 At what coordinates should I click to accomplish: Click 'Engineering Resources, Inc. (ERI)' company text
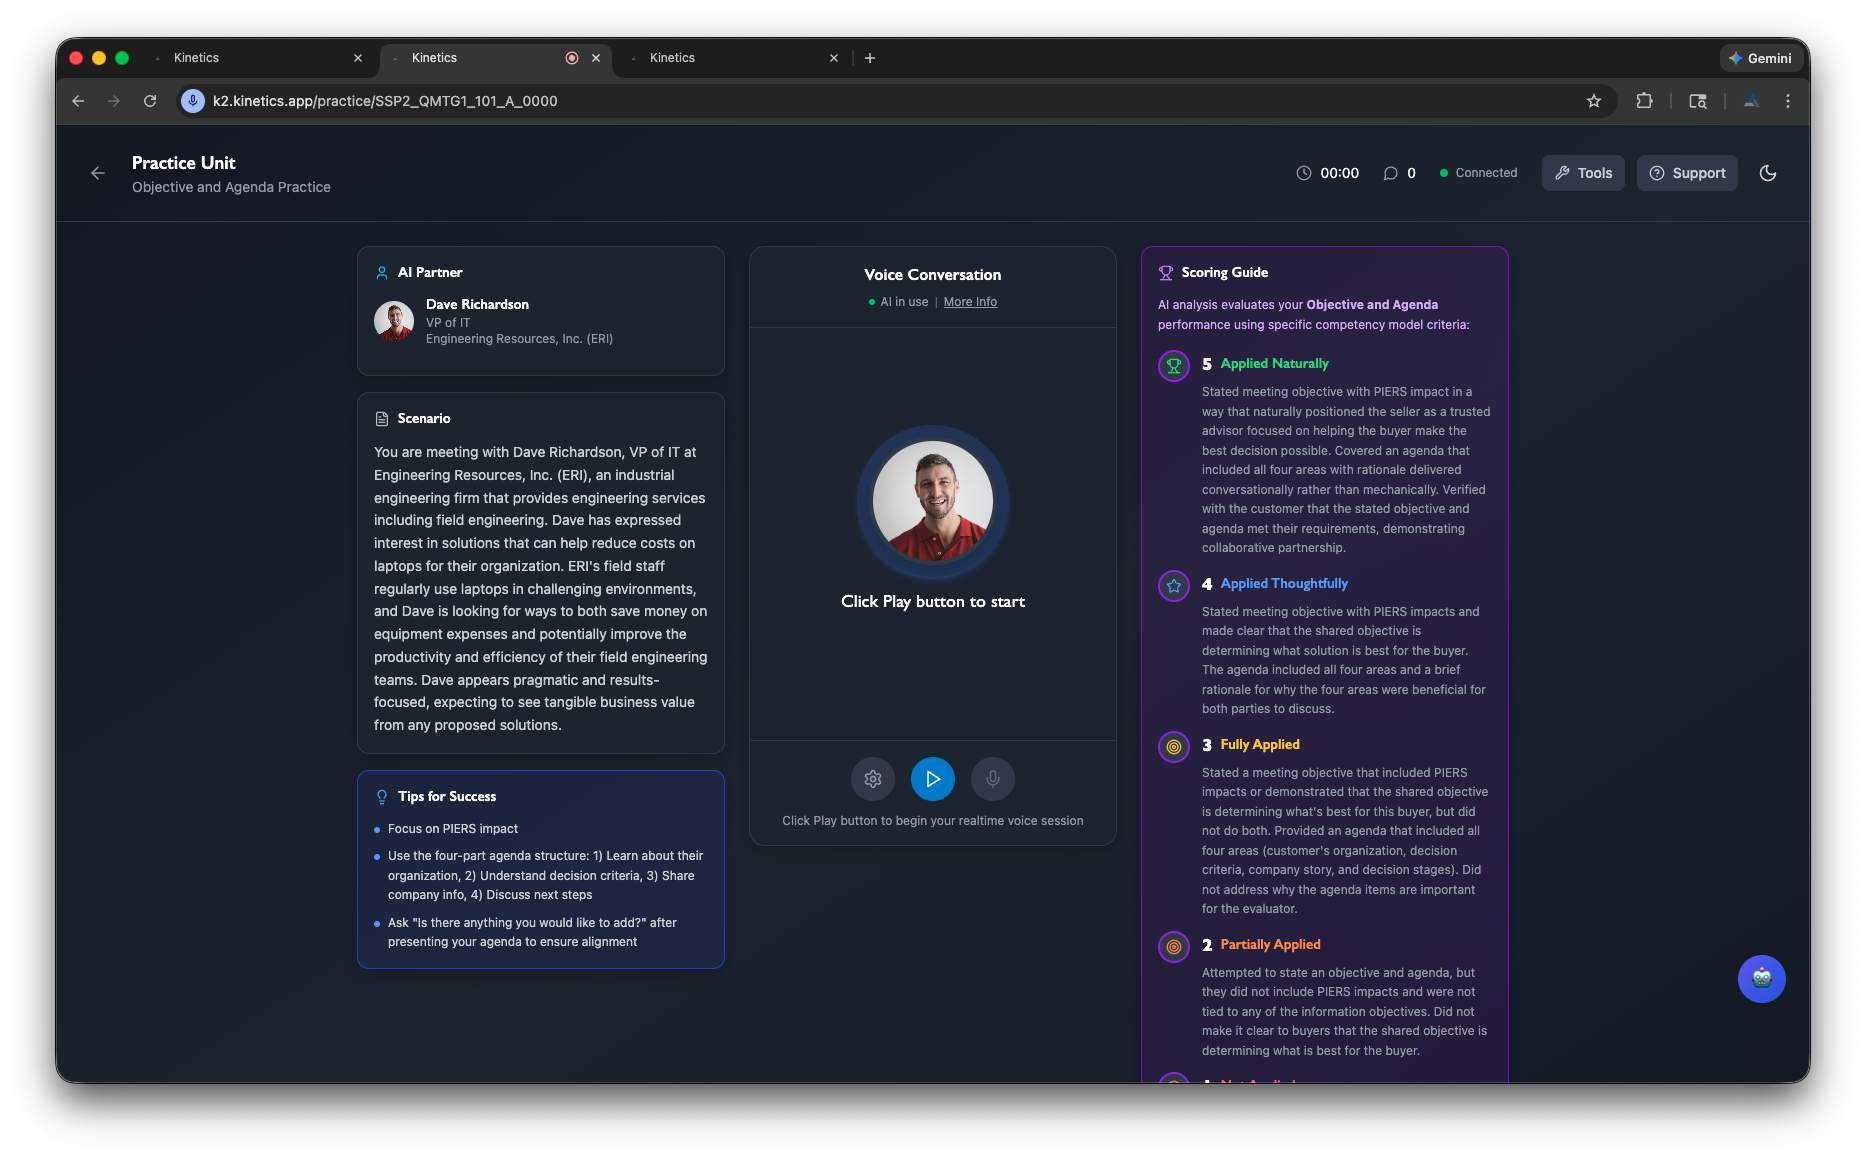click(519, 339)
